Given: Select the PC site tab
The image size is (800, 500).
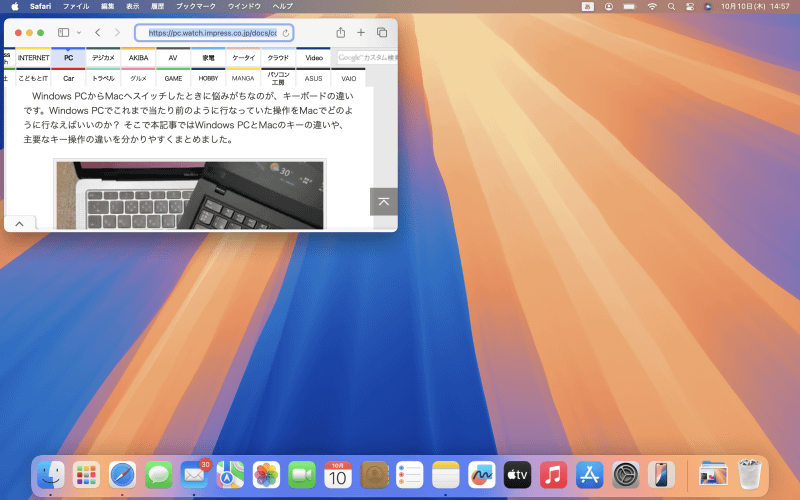Looking at the screenshot, I should [x=68, y=58].
